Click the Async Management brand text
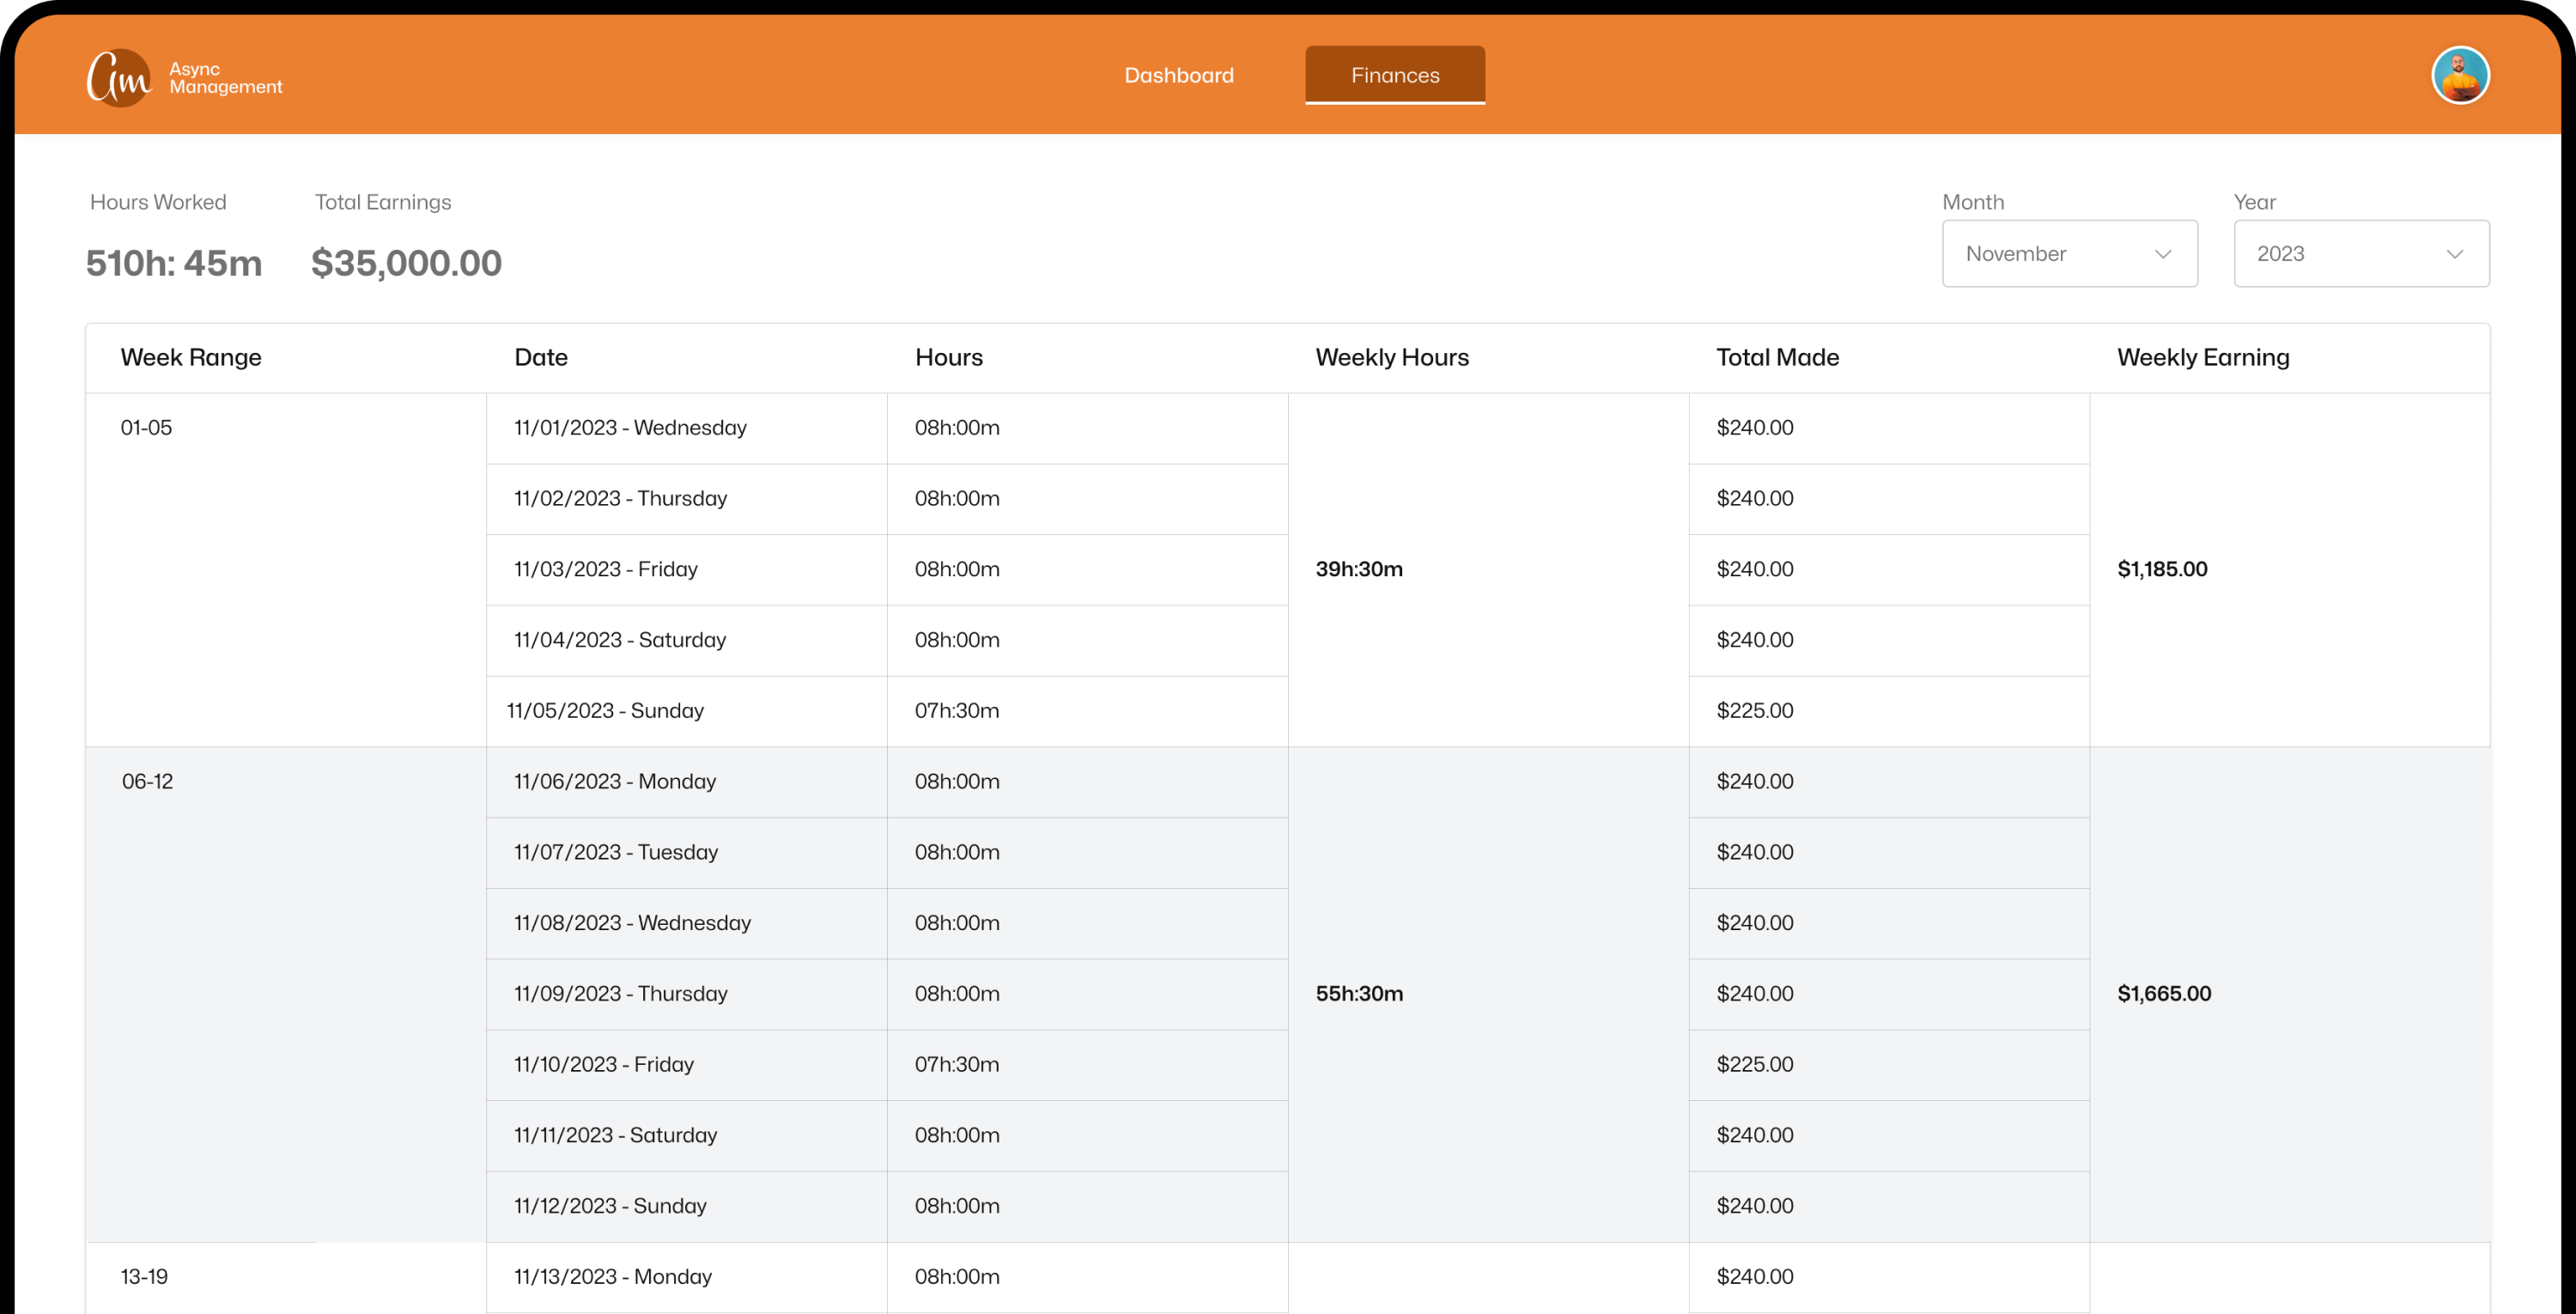 click(x=226, y=78)
